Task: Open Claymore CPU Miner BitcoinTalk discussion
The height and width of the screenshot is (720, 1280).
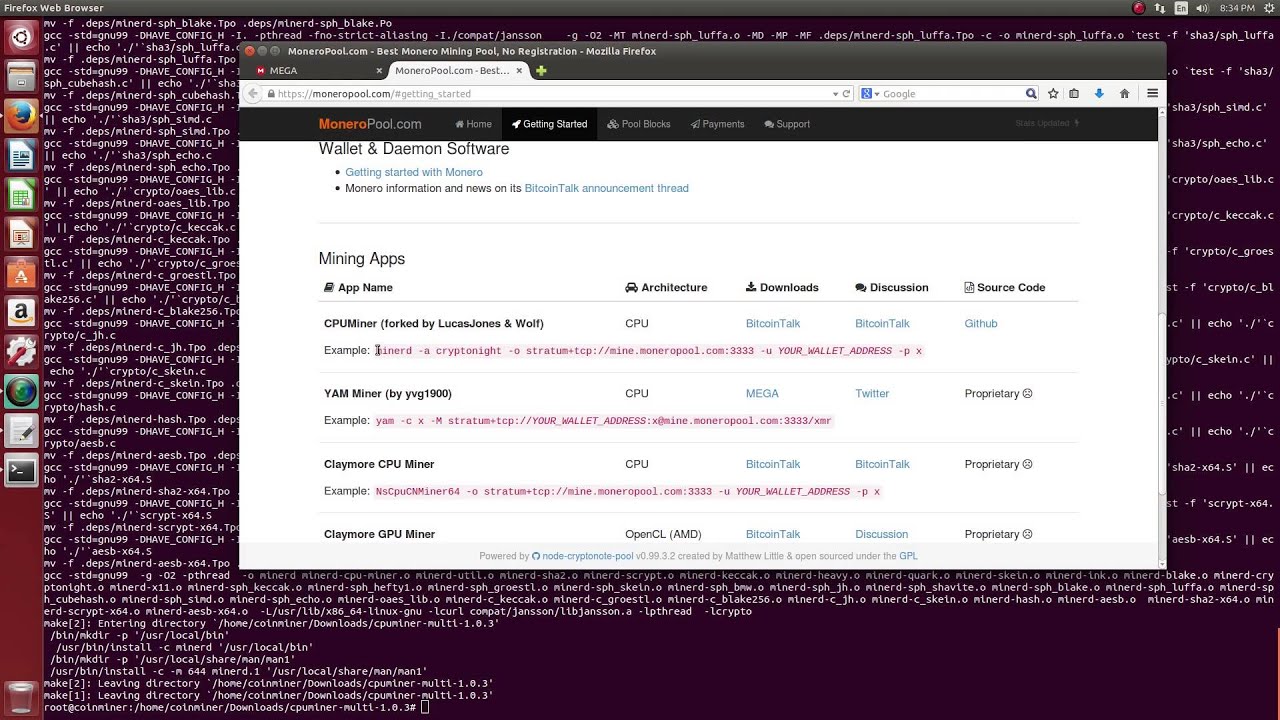Action: 882,464
